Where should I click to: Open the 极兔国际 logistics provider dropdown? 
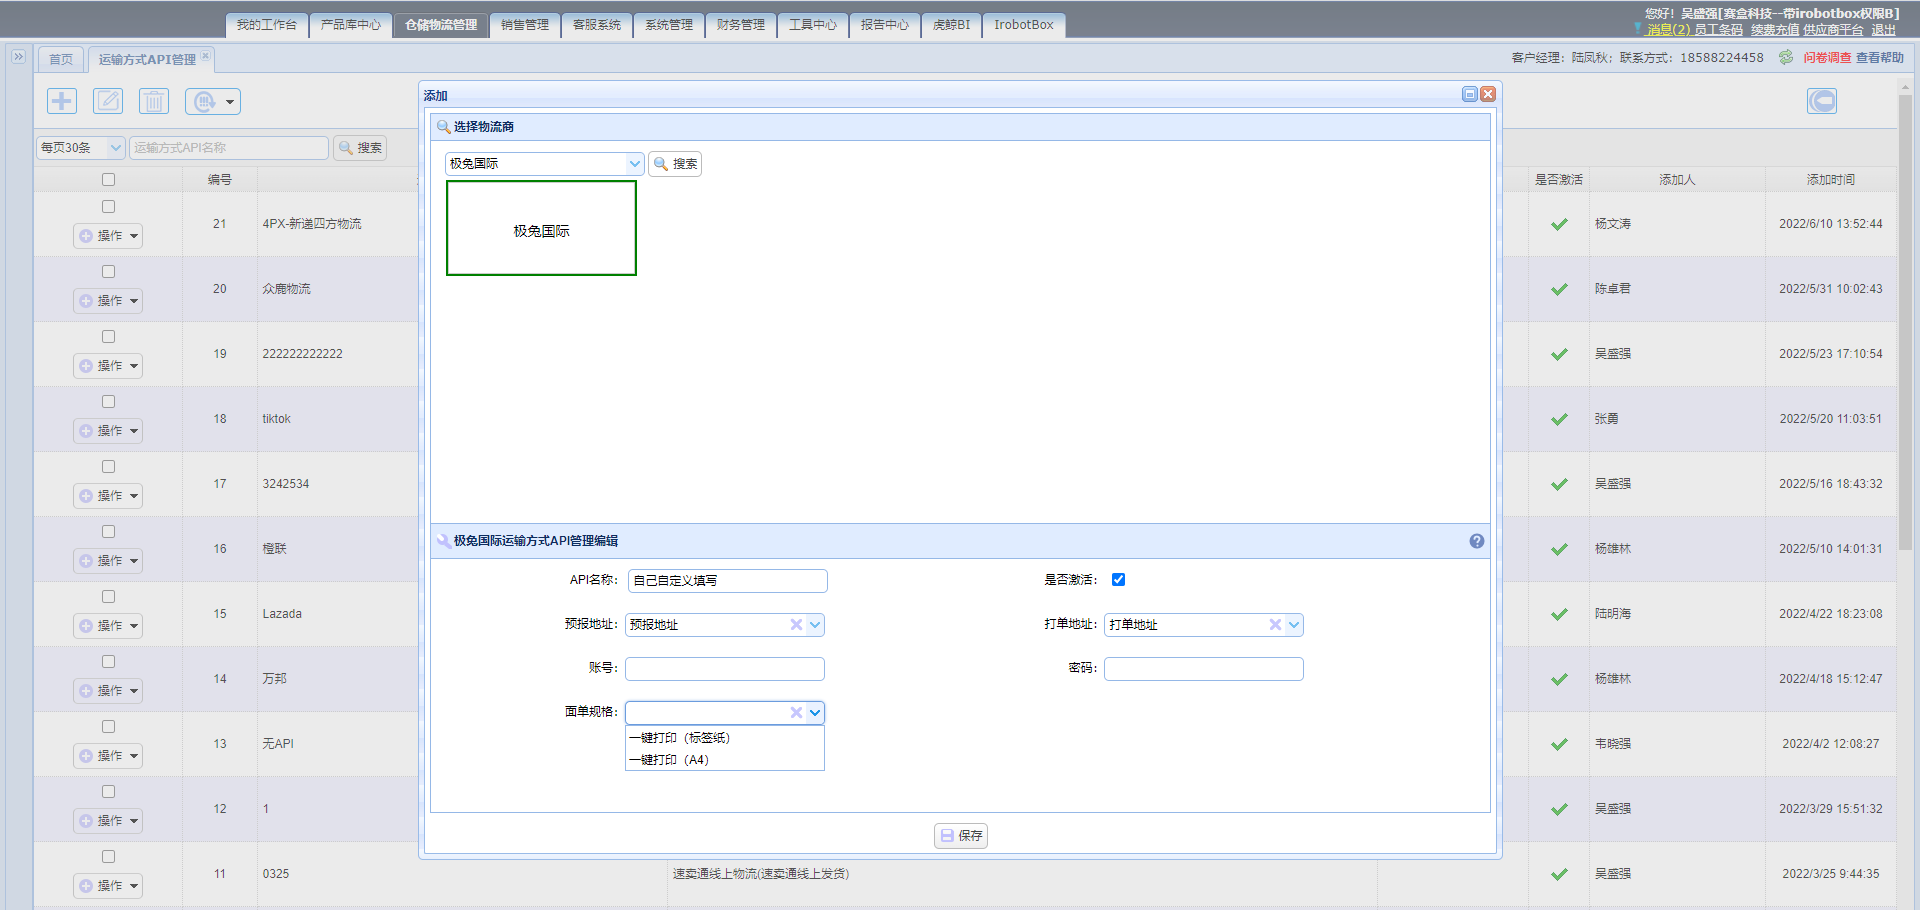[x=634, y=164]
